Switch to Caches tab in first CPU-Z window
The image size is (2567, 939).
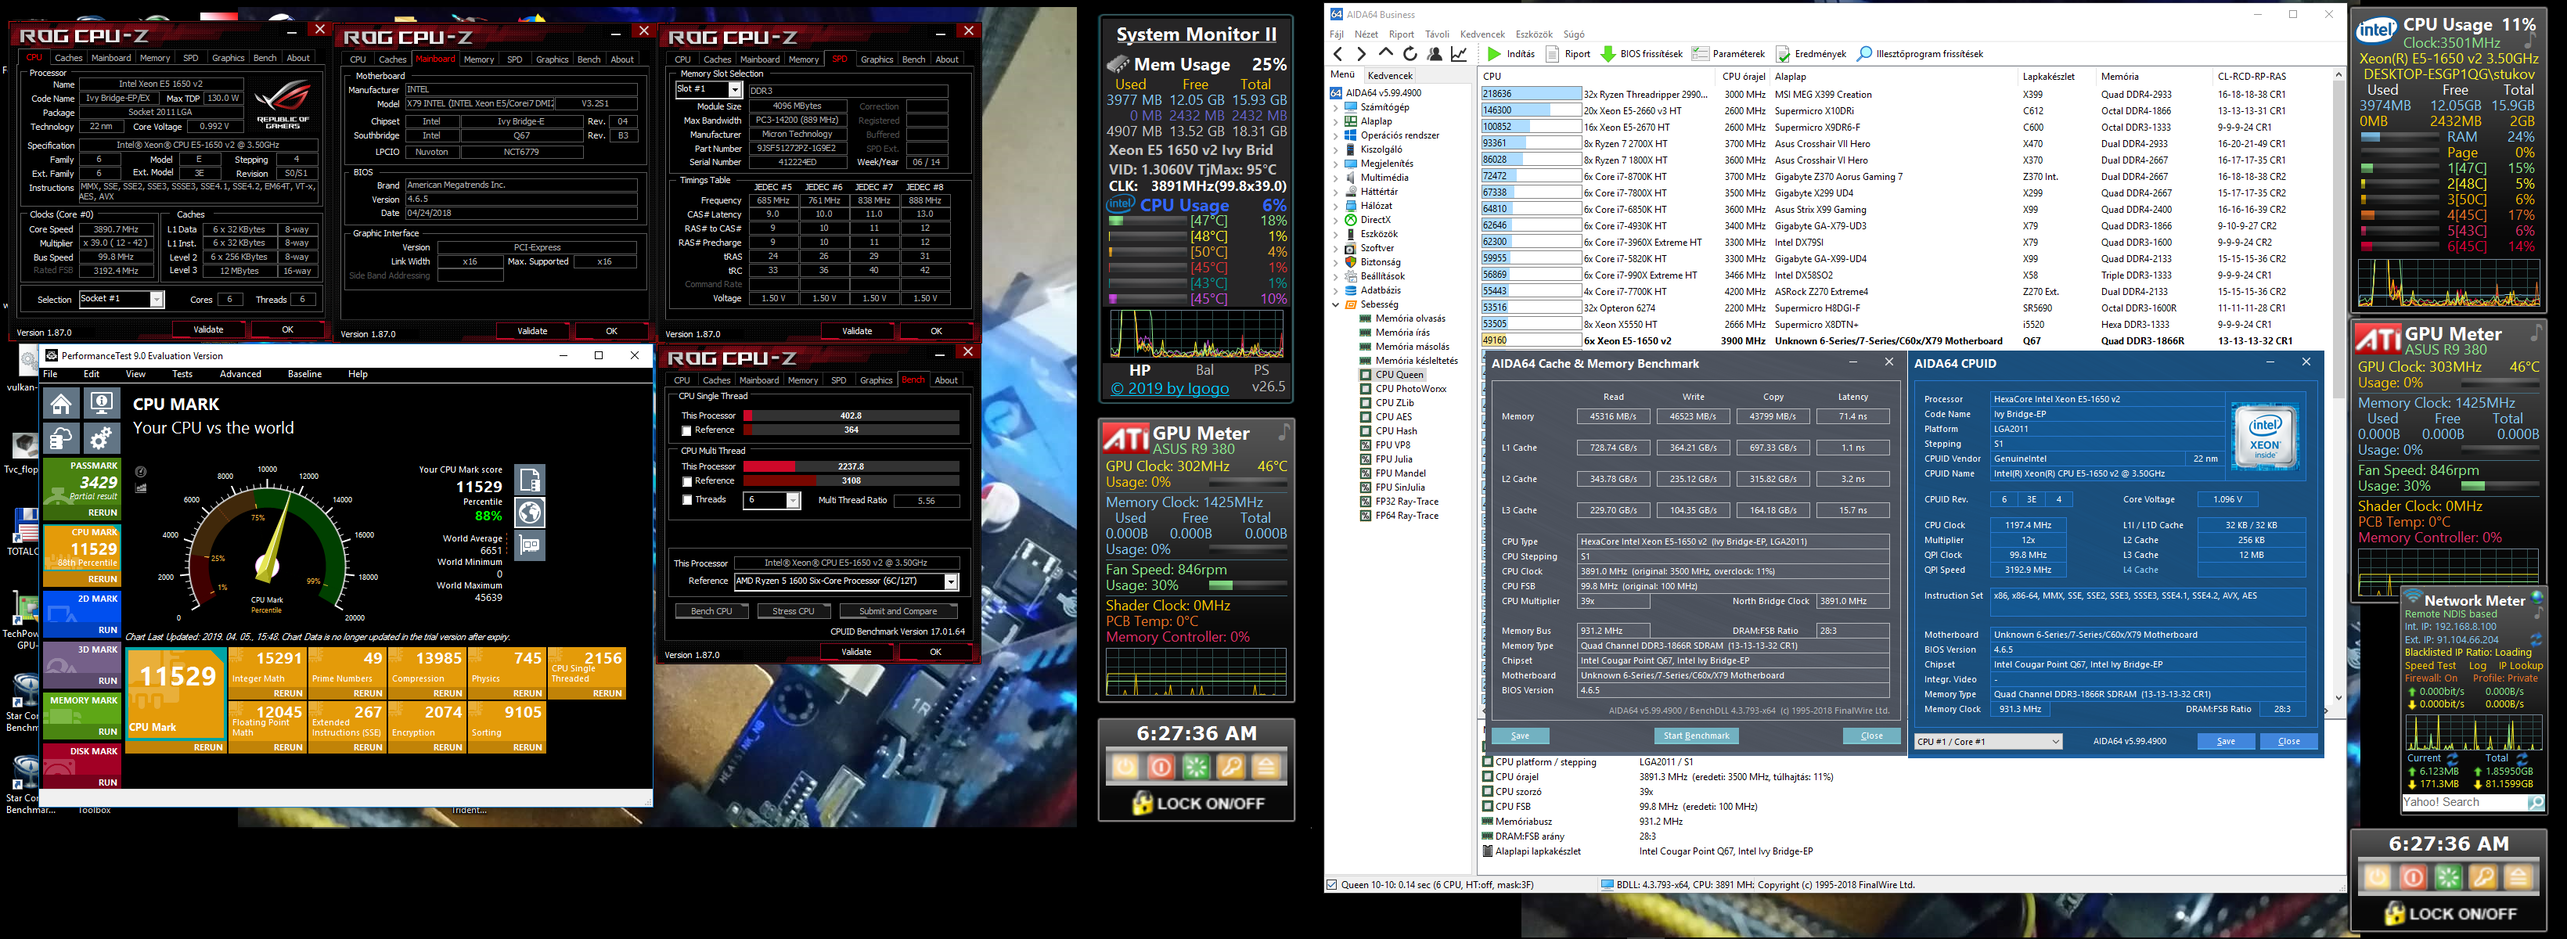pos(68,58)
